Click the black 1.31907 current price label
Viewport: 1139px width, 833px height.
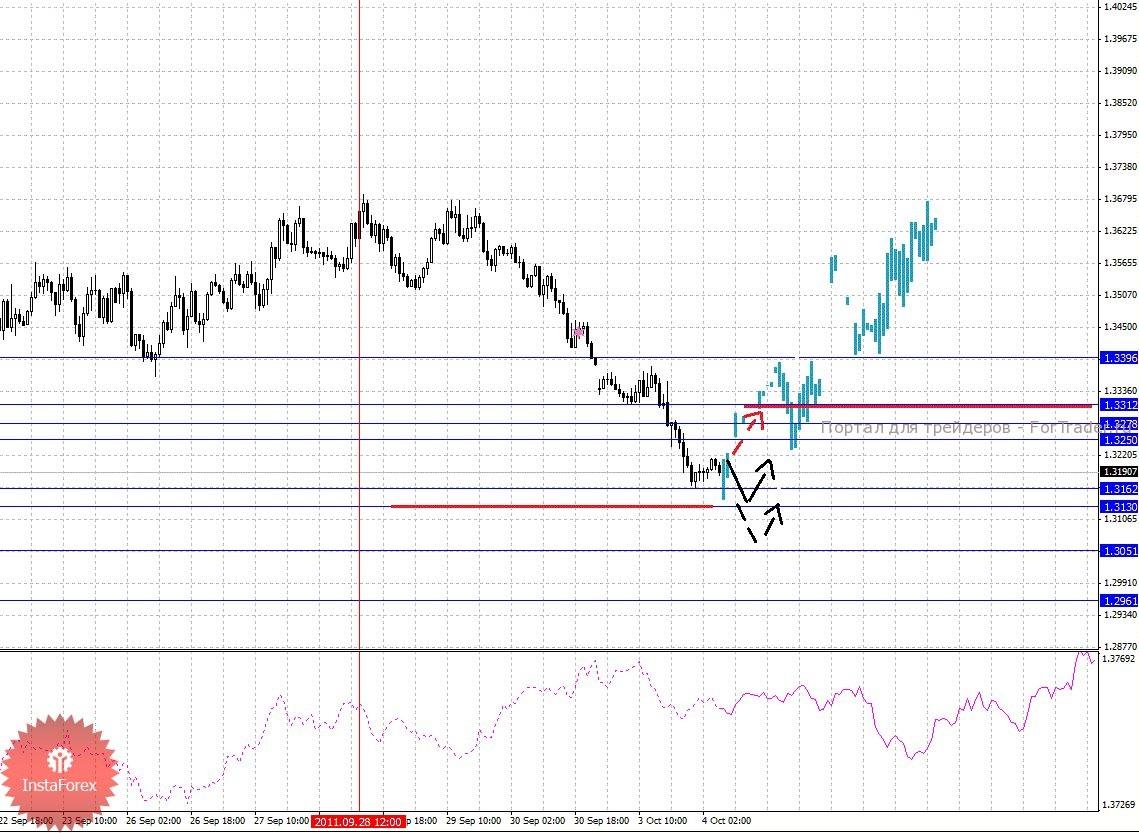(1117, 471)
